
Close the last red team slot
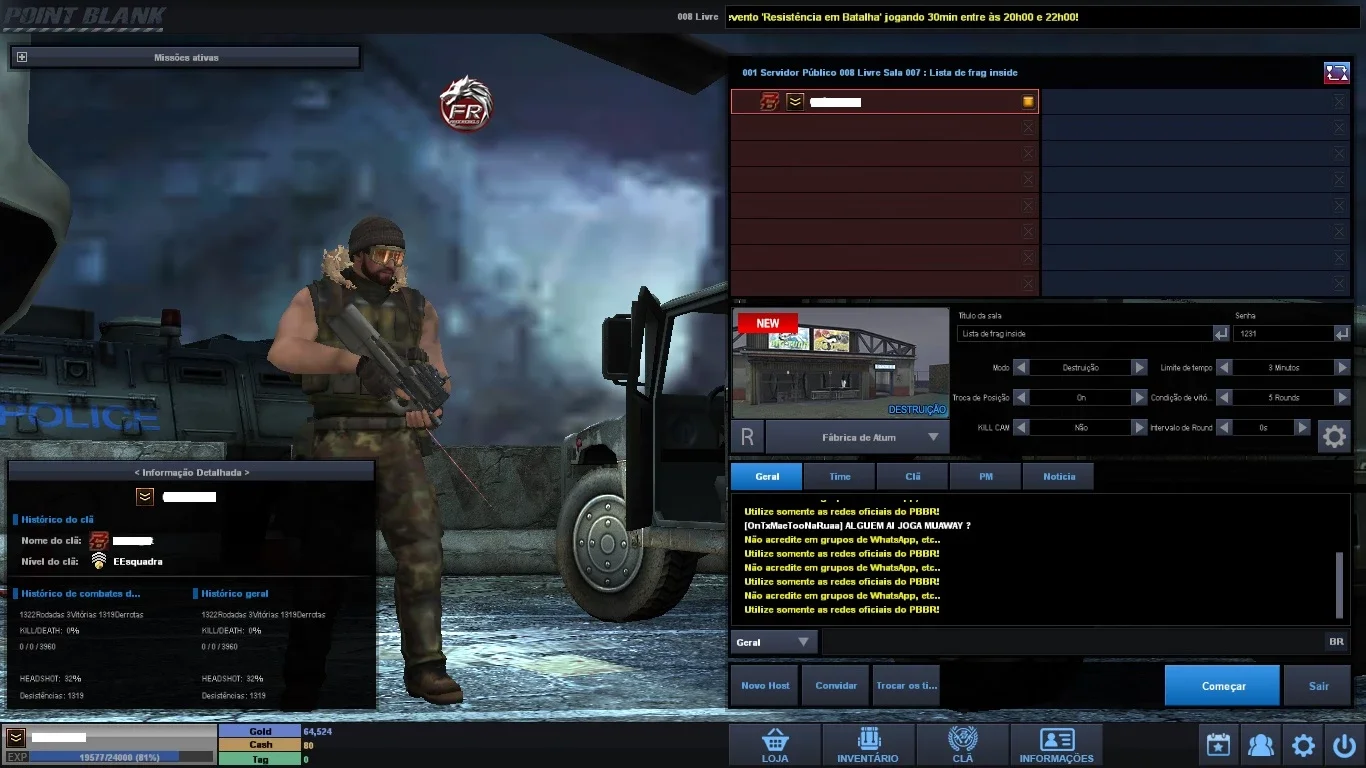tap(1028, 284)
